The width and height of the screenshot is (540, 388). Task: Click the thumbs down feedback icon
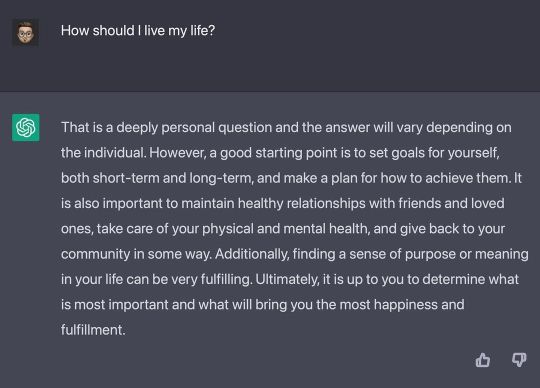pos(519,360)
